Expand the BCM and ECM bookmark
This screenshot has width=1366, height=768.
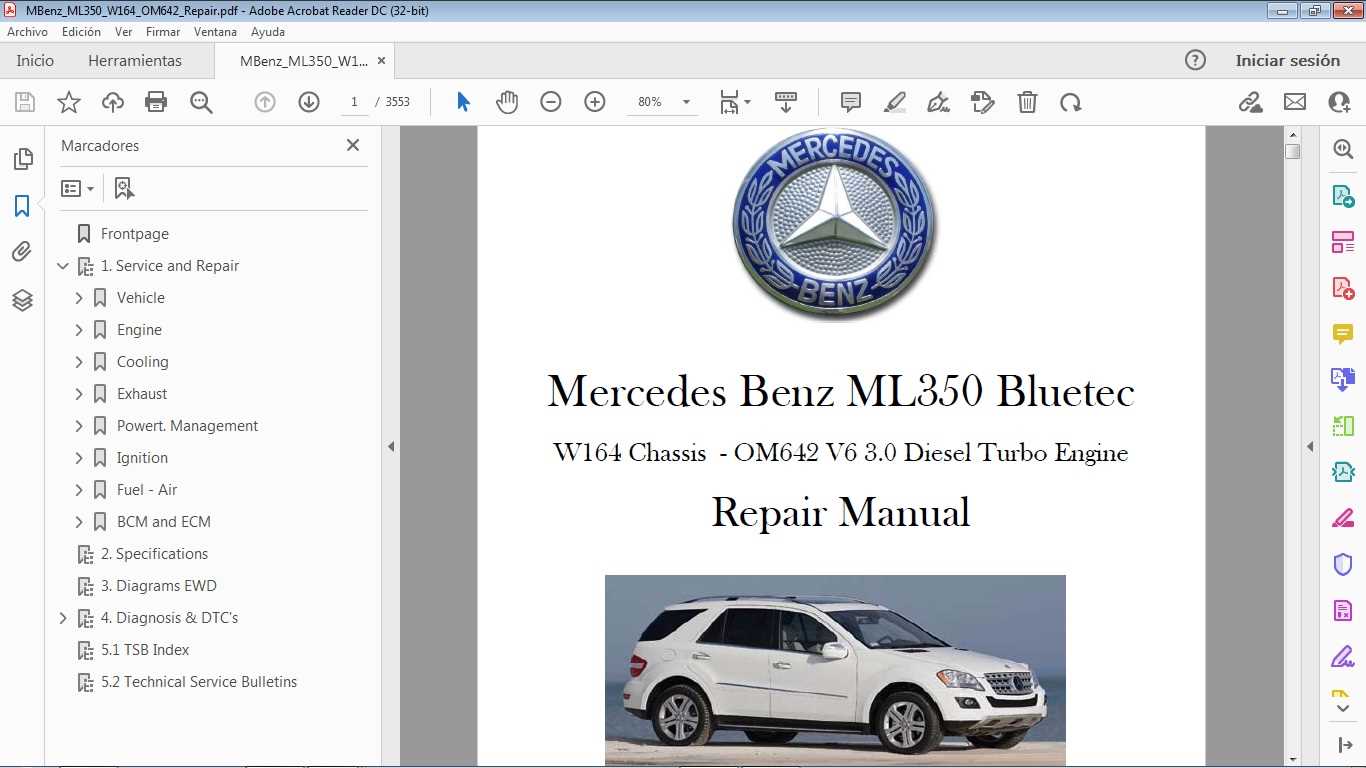pyautogui.click(x=79, y=522)
